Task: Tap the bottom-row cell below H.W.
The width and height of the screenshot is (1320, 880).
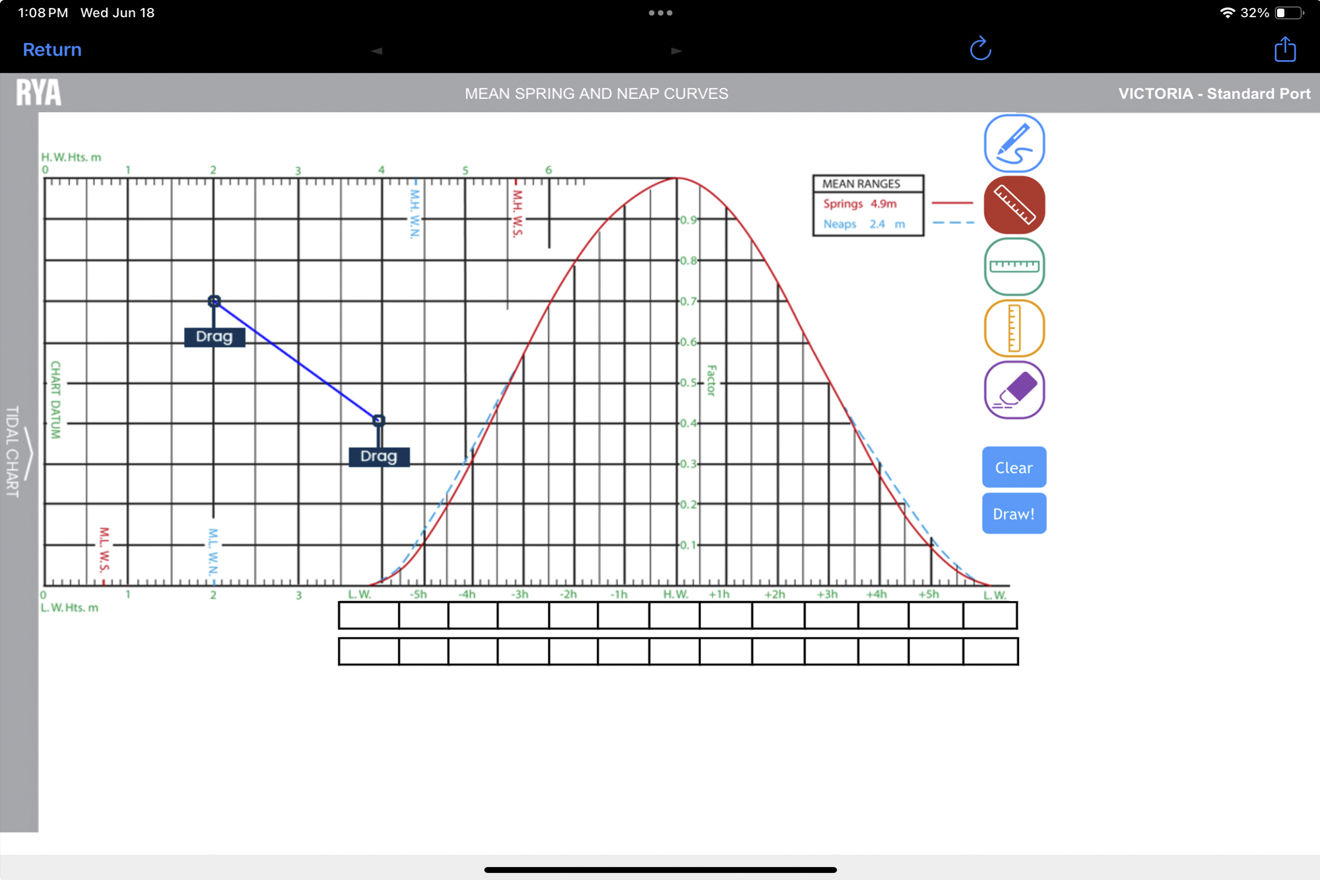Action: pyautogui.click(x=674, y=651)
